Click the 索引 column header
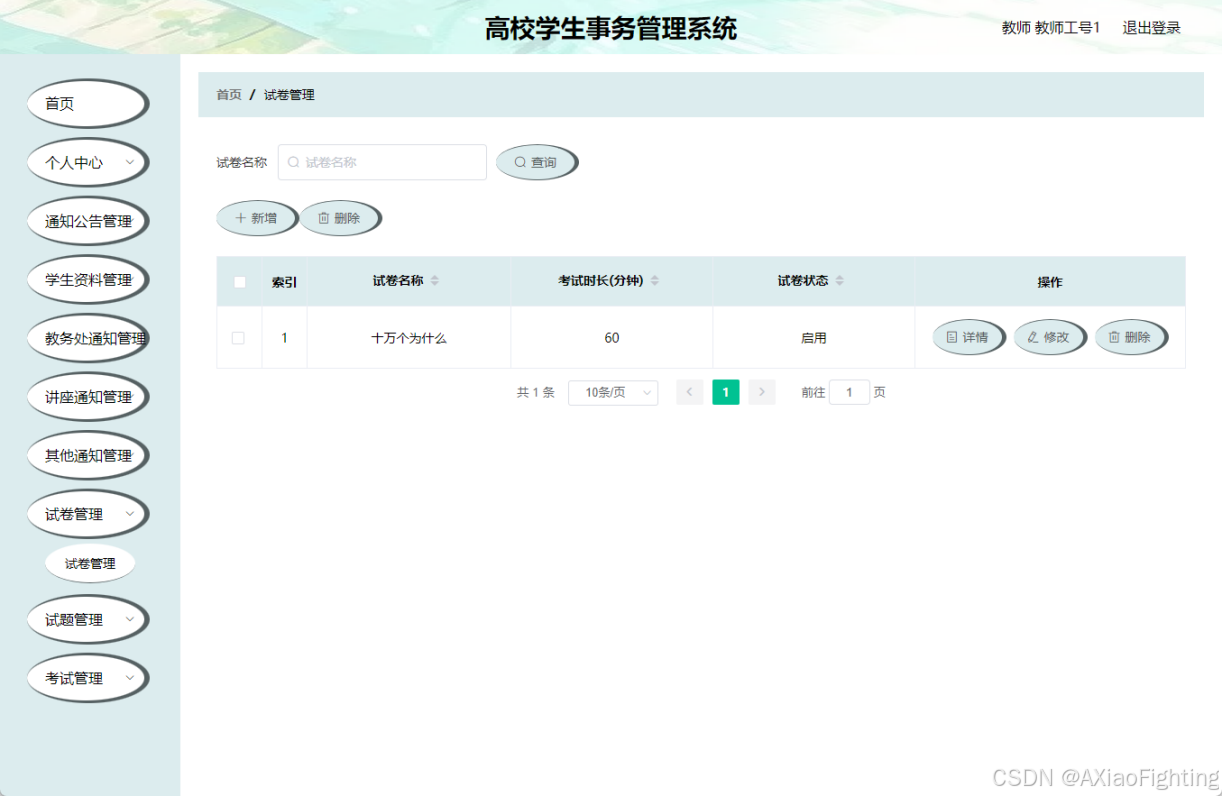 pyautogui.click(x=284, y=282)
